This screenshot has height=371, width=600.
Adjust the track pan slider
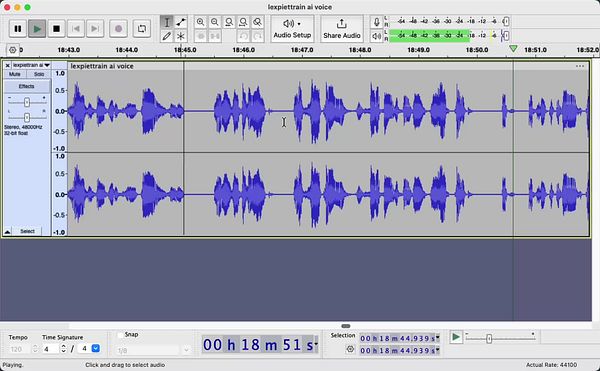27,117
